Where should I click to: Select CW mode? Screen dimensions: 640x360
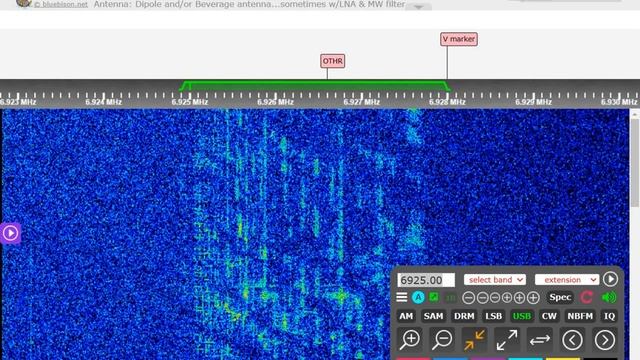click(549, 316)
